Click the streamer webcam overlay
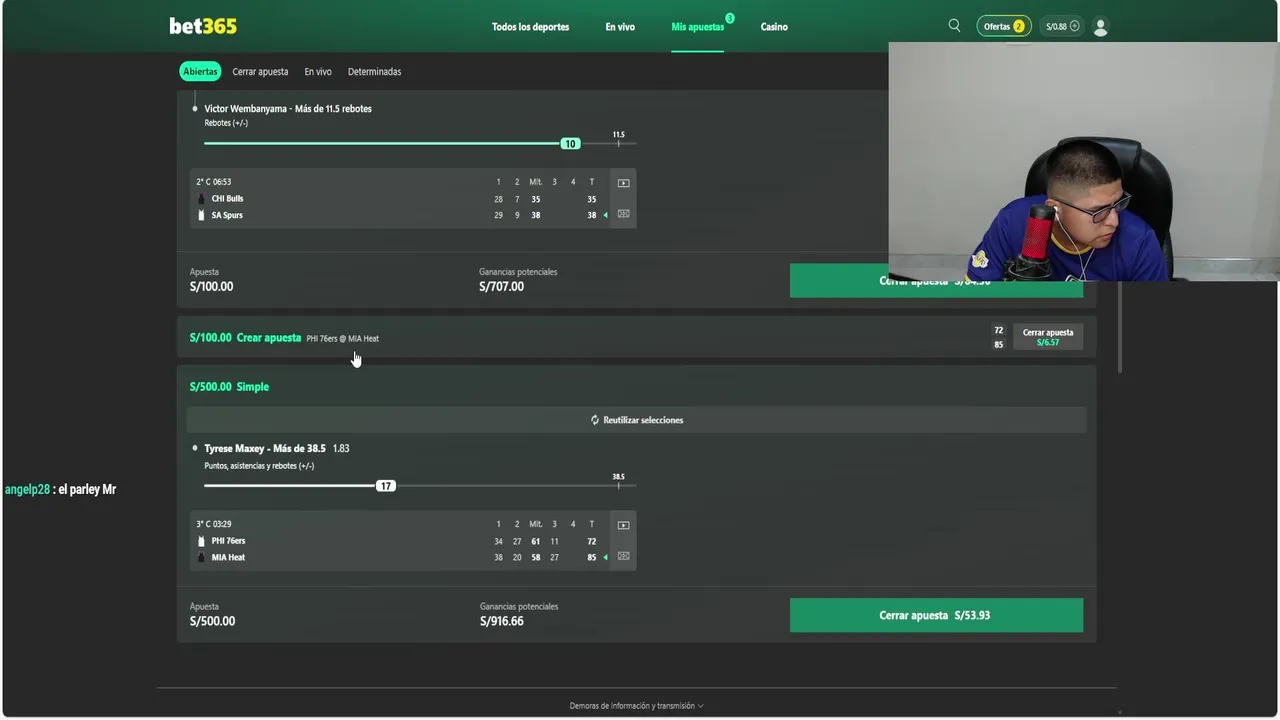This screenshot has width=1280, height=720. click(1083, 162)
